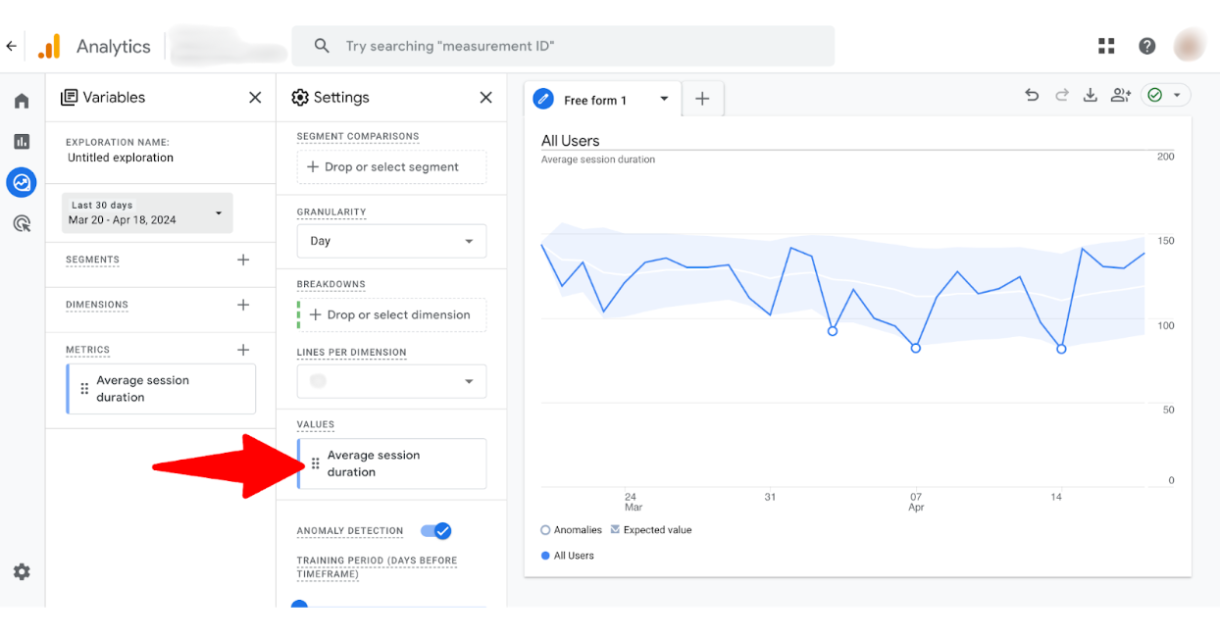Disable the Anomaly Detection switch
This screenshot has height=627, width=1220.
click(x=437, y=531)
